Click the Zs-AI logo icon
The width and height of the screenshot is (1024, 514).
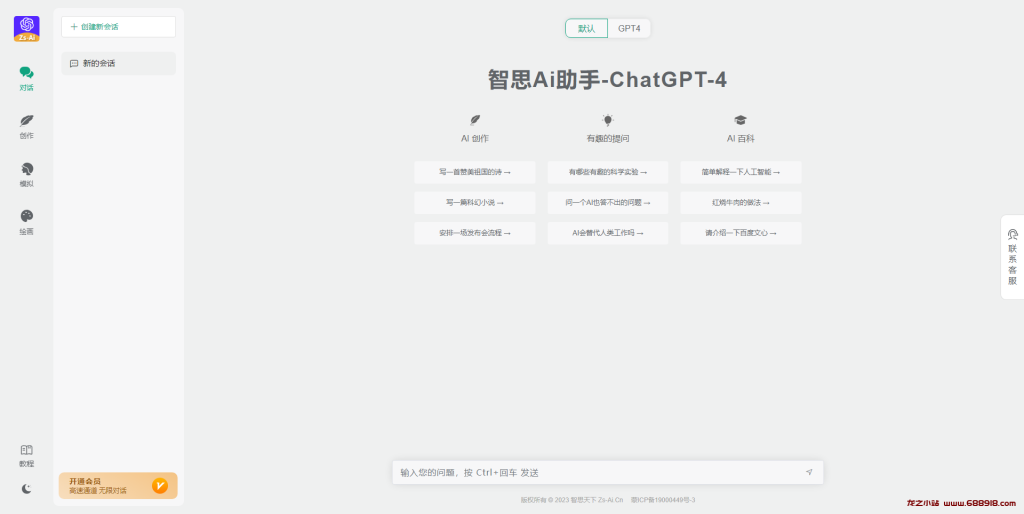(27, 29)
